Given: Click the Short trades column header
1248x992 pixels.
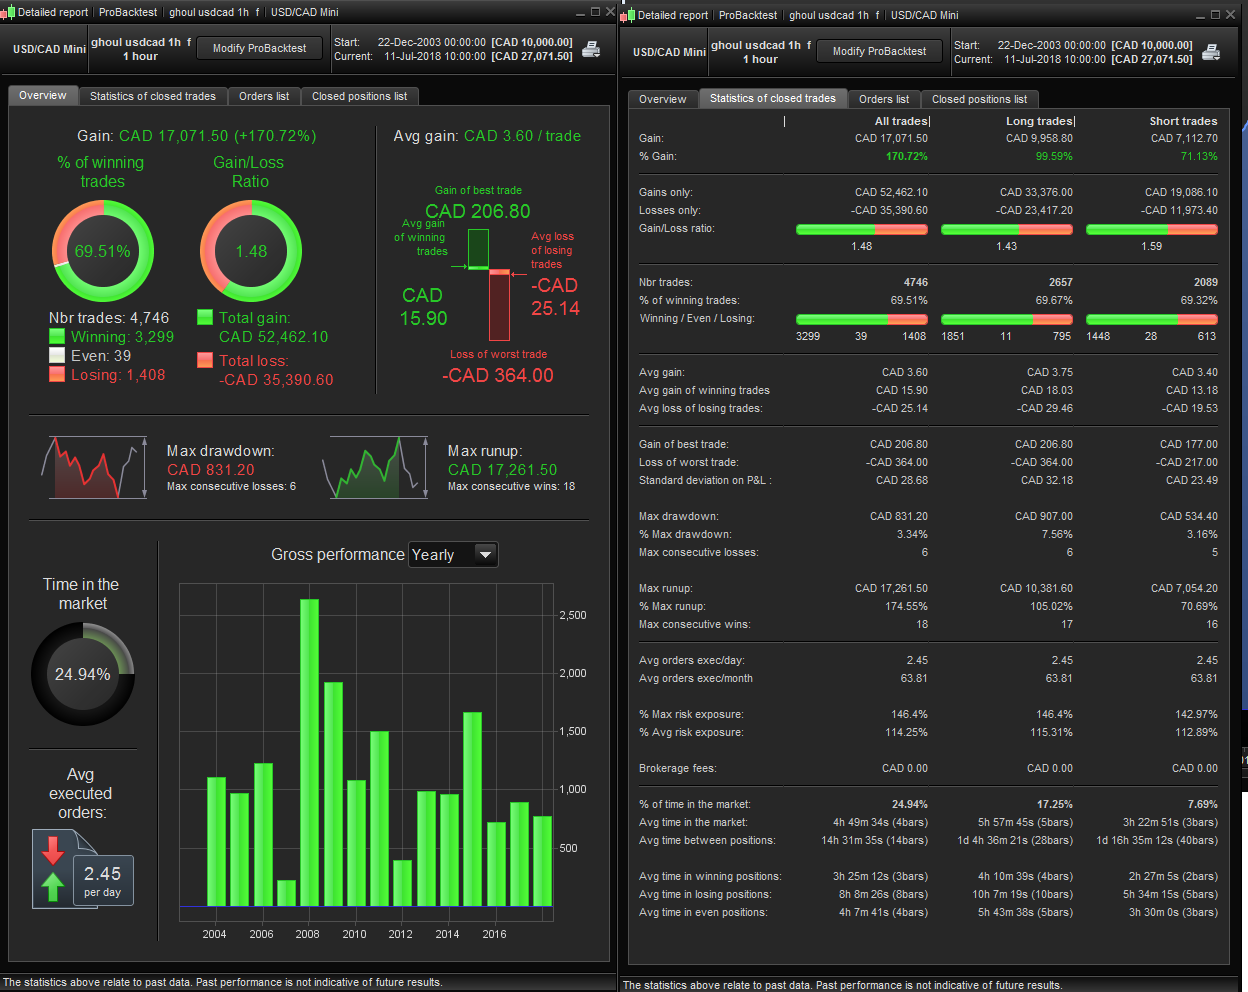Looking at the screenshot, I should pos(1184,121).
